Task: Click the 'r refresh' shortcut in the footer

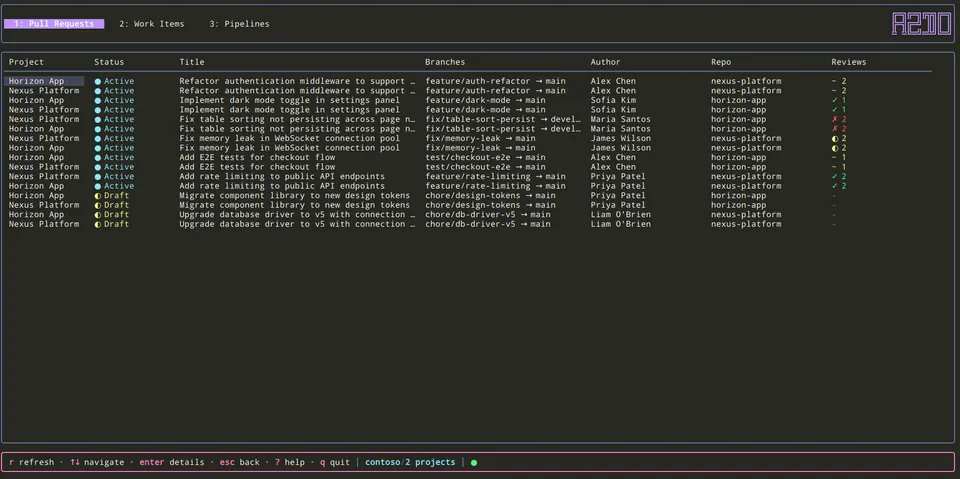Action: [x=32, y=462]
